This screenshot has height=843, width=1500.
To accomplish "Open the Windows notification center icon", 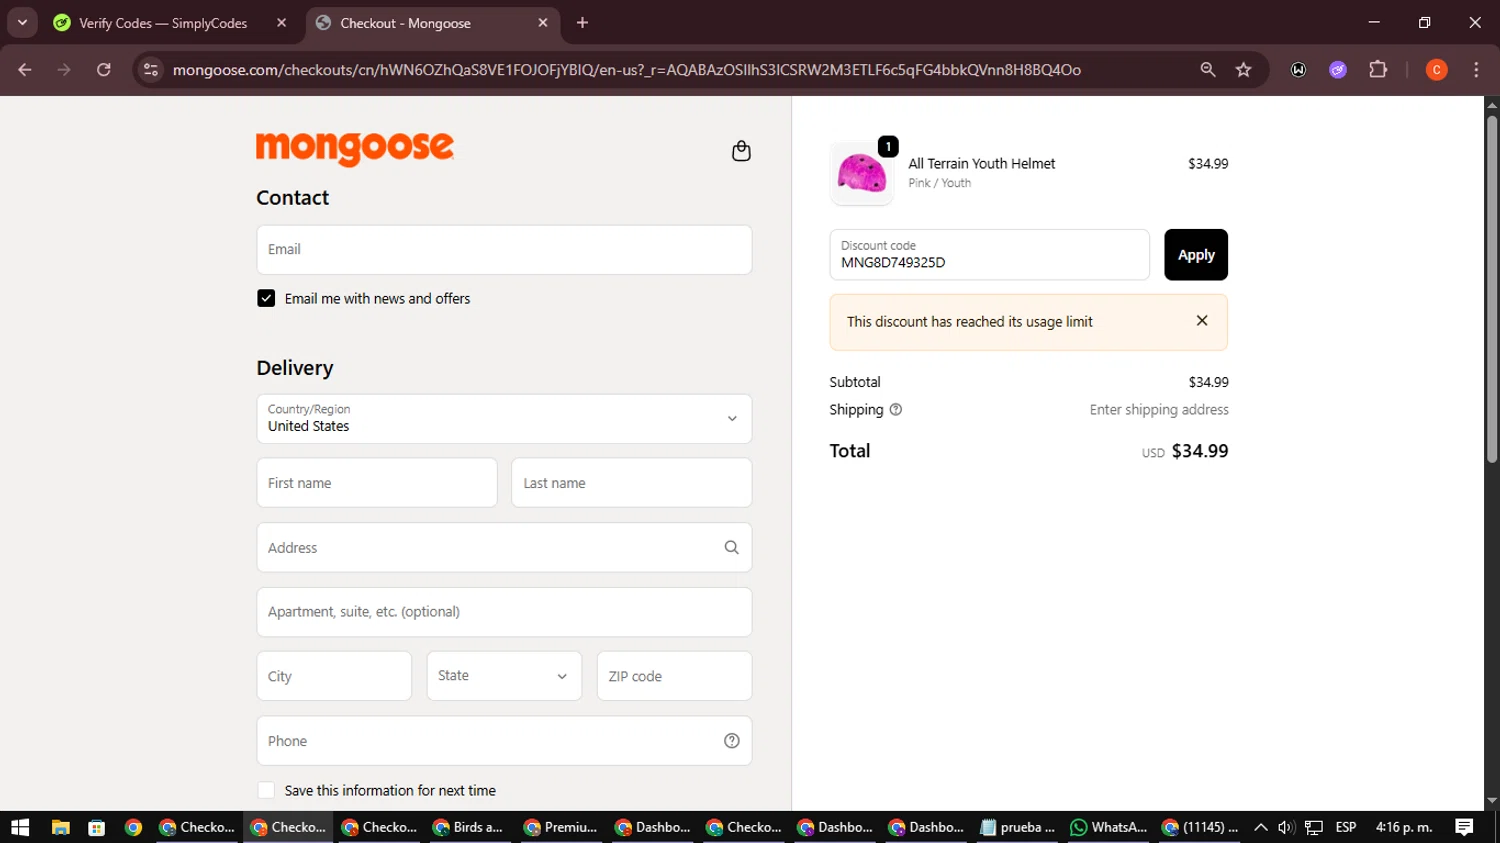I will 1464,827.
